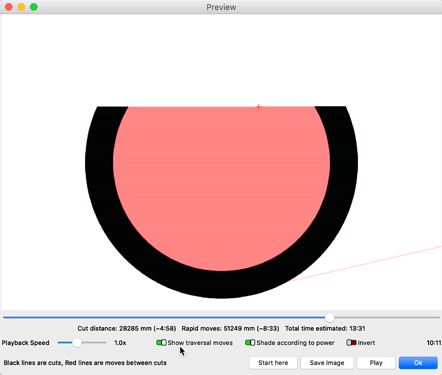Enable the Invert switch

(x=351, y=343)
